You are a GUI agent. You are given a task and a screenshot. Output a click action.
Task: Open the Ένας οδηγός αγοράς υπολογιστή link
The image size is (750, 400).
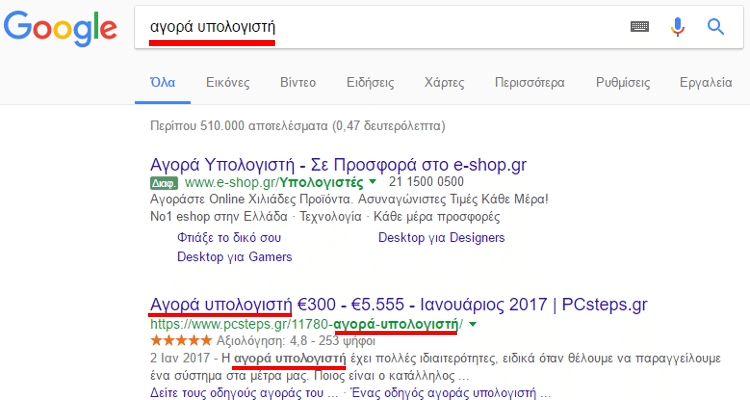pos(451,393)
